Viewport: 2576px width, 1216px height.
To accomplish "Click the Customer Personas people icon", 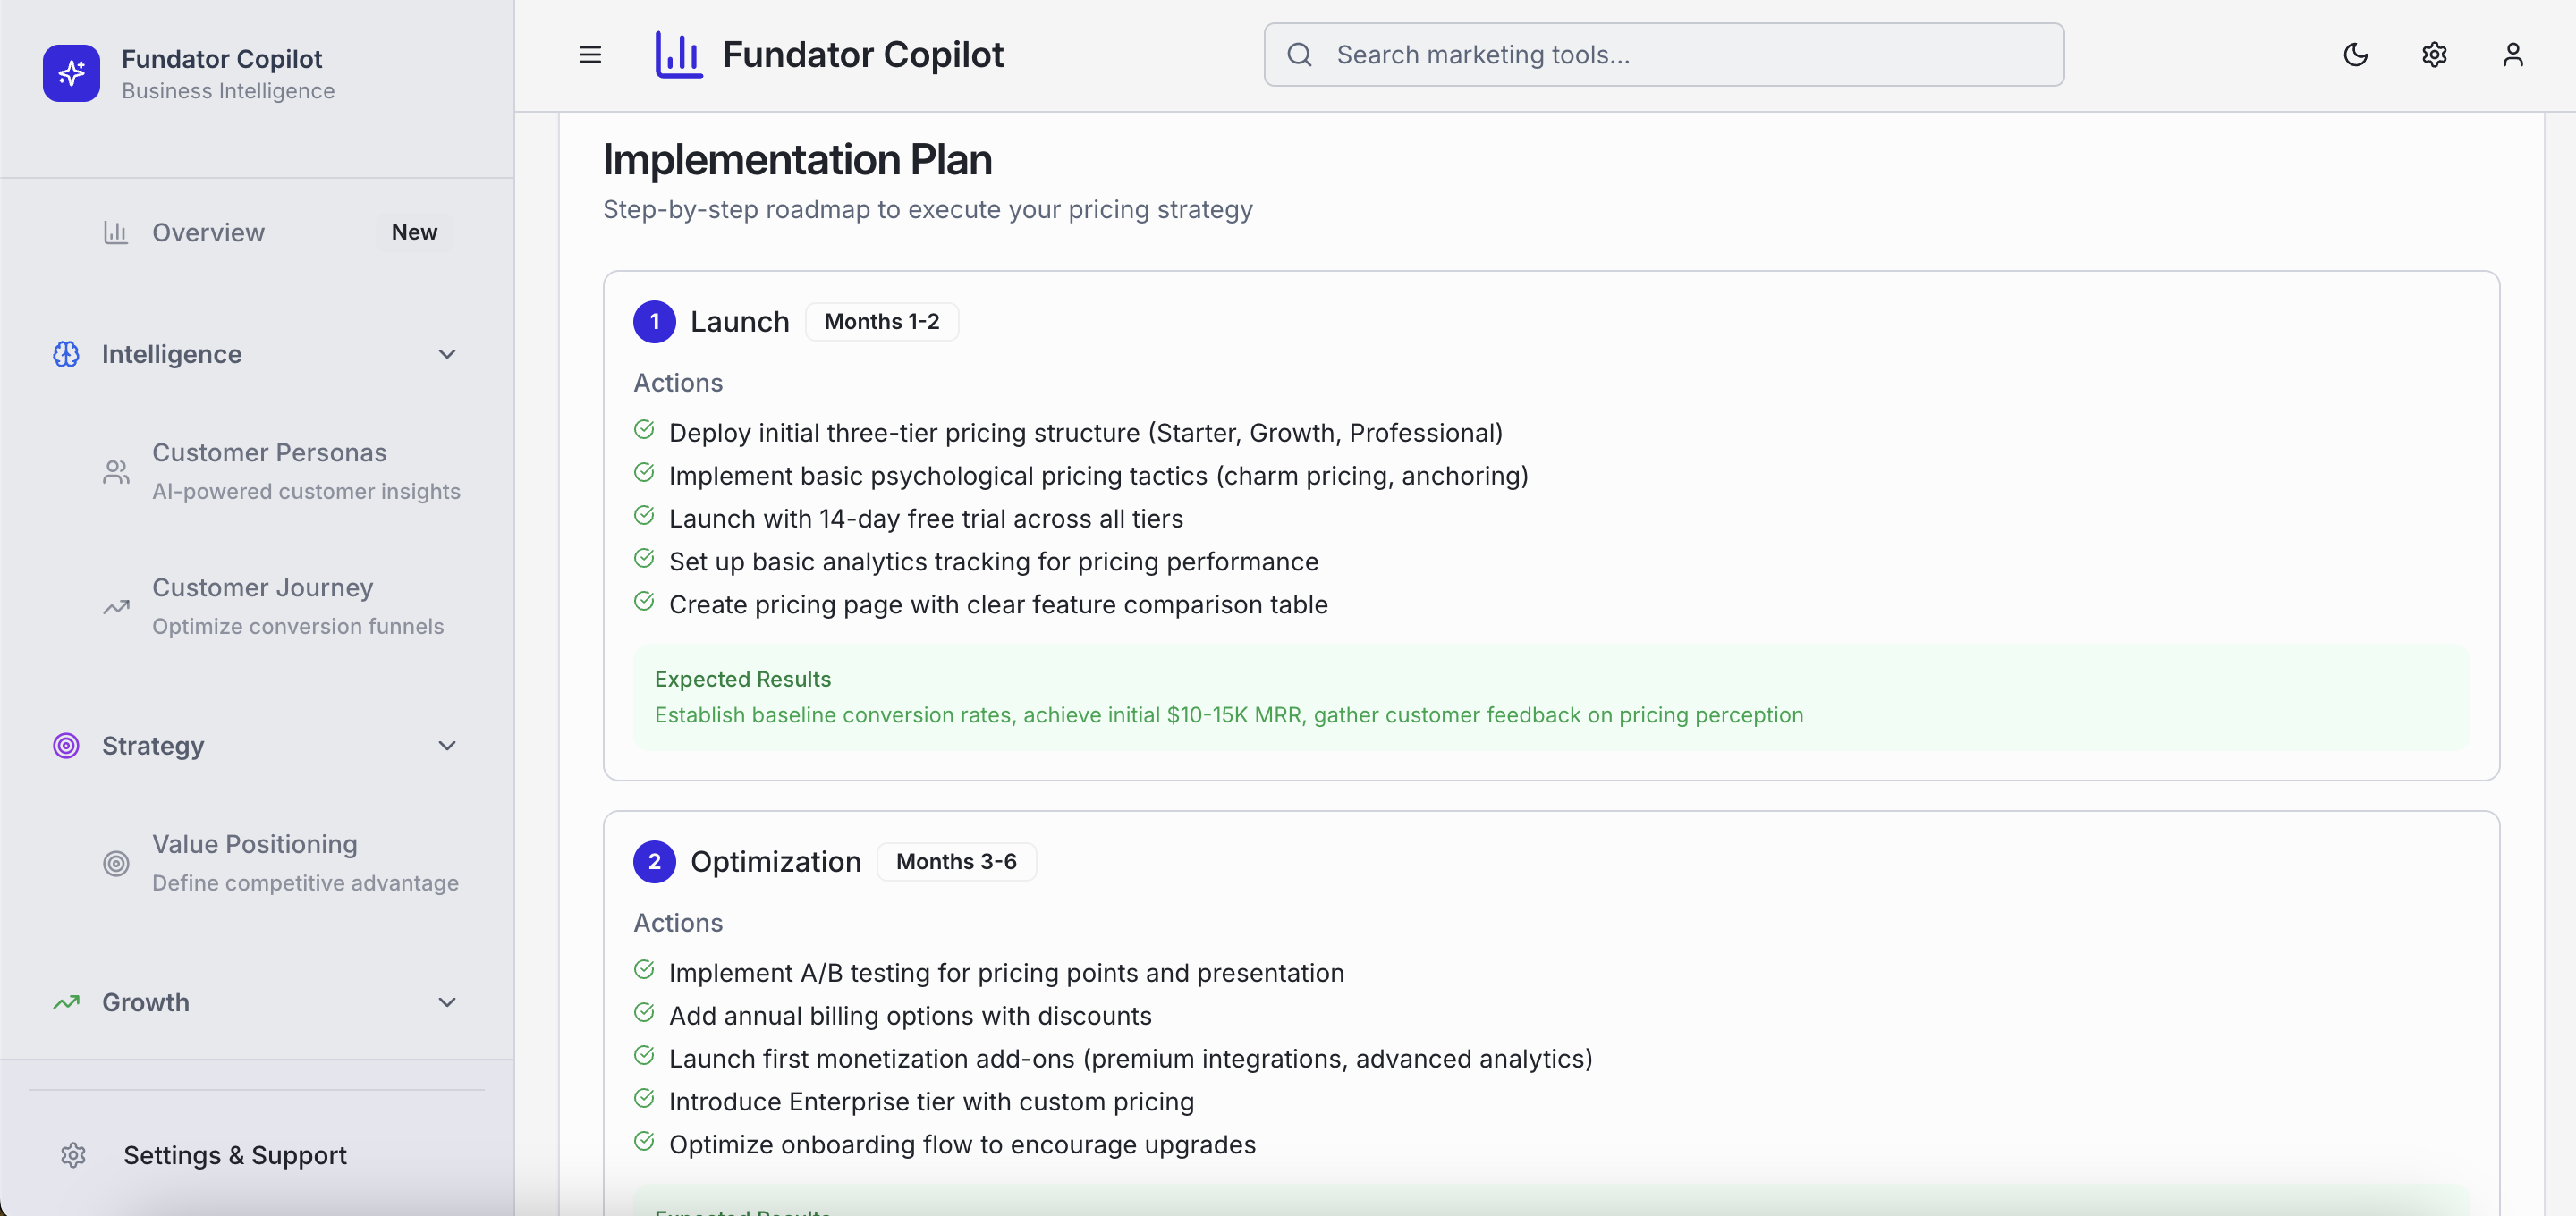I will click(x=116, y=472).
